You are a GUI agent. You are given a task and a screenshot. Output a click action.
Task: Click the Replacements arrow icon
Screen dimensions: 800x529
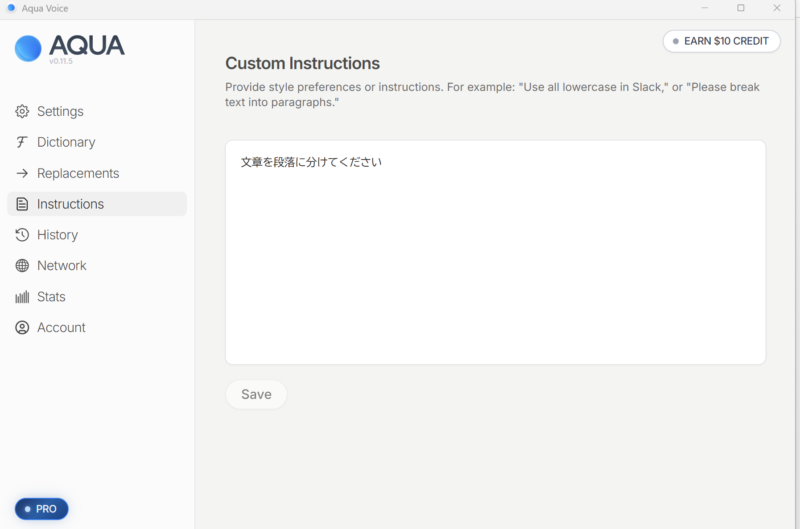[x=22, y=173]
